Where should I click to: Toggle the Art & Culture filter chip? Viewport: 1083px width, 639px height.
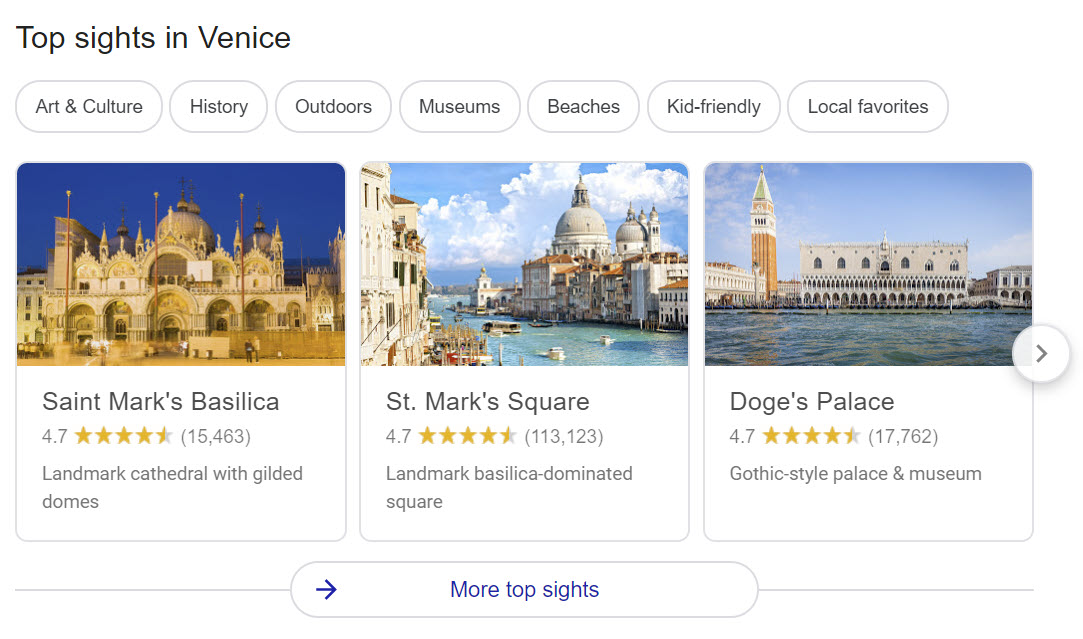[89, 107]
